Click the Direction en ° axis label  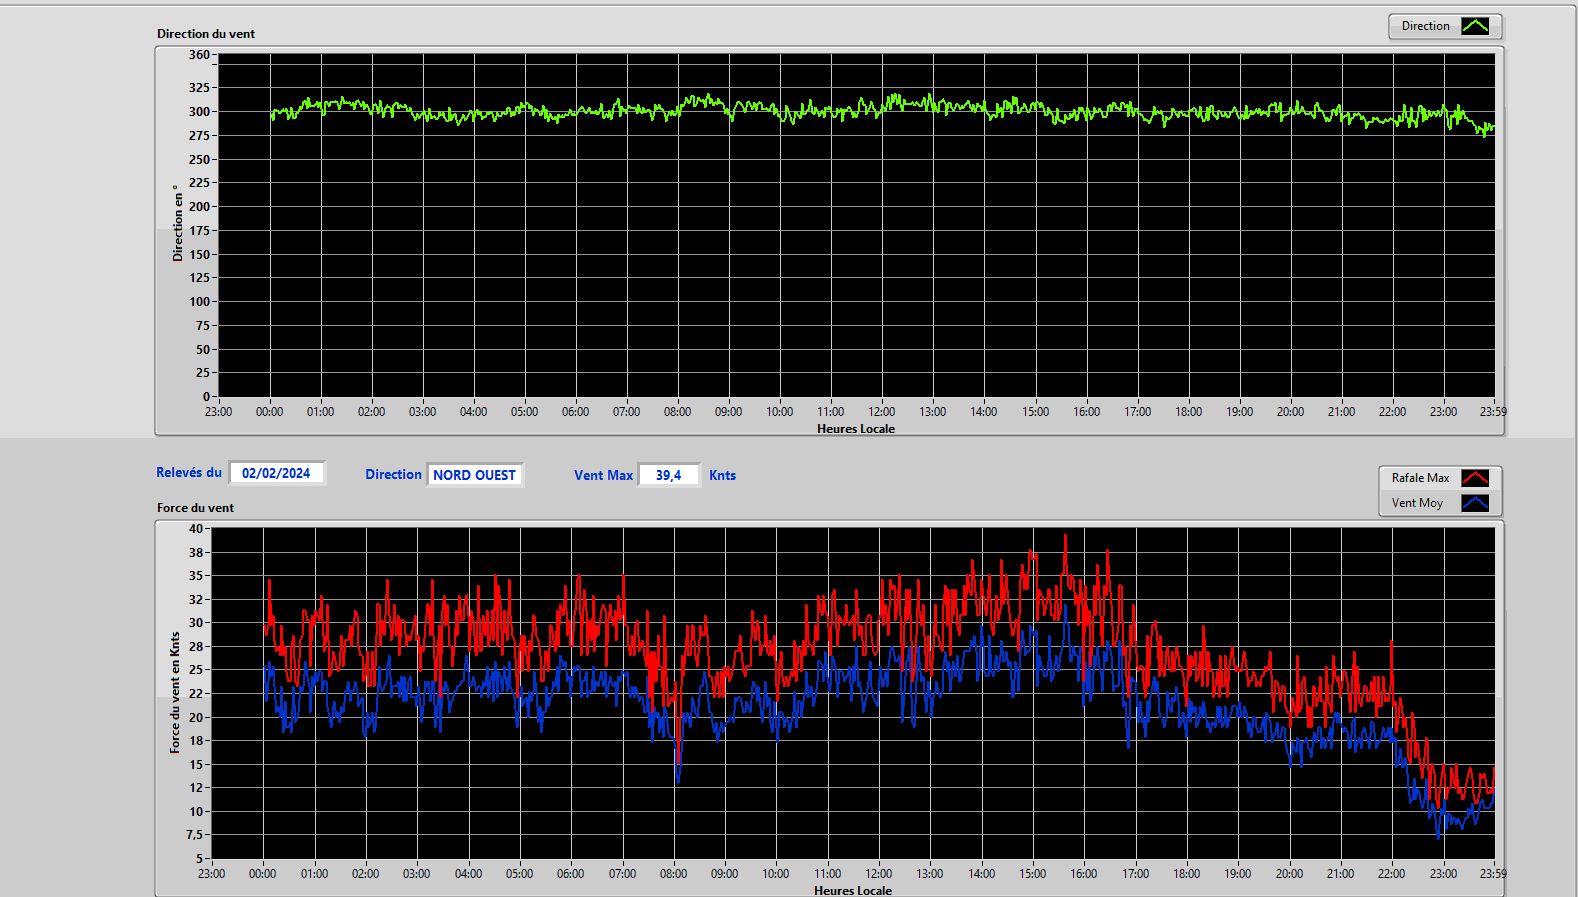click(178, 223)
